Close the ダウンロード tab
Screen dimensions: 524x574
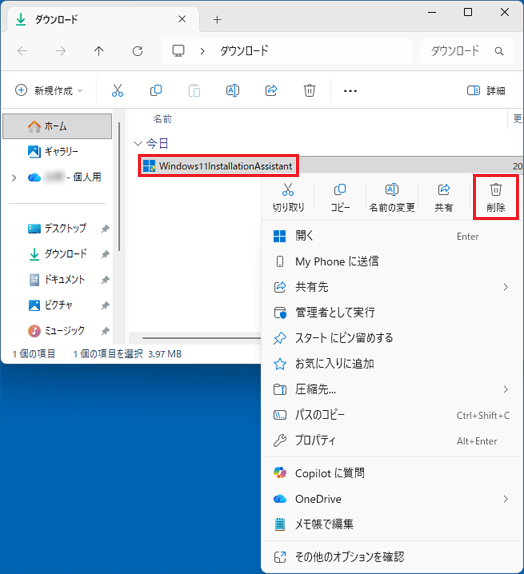(182, 19)
